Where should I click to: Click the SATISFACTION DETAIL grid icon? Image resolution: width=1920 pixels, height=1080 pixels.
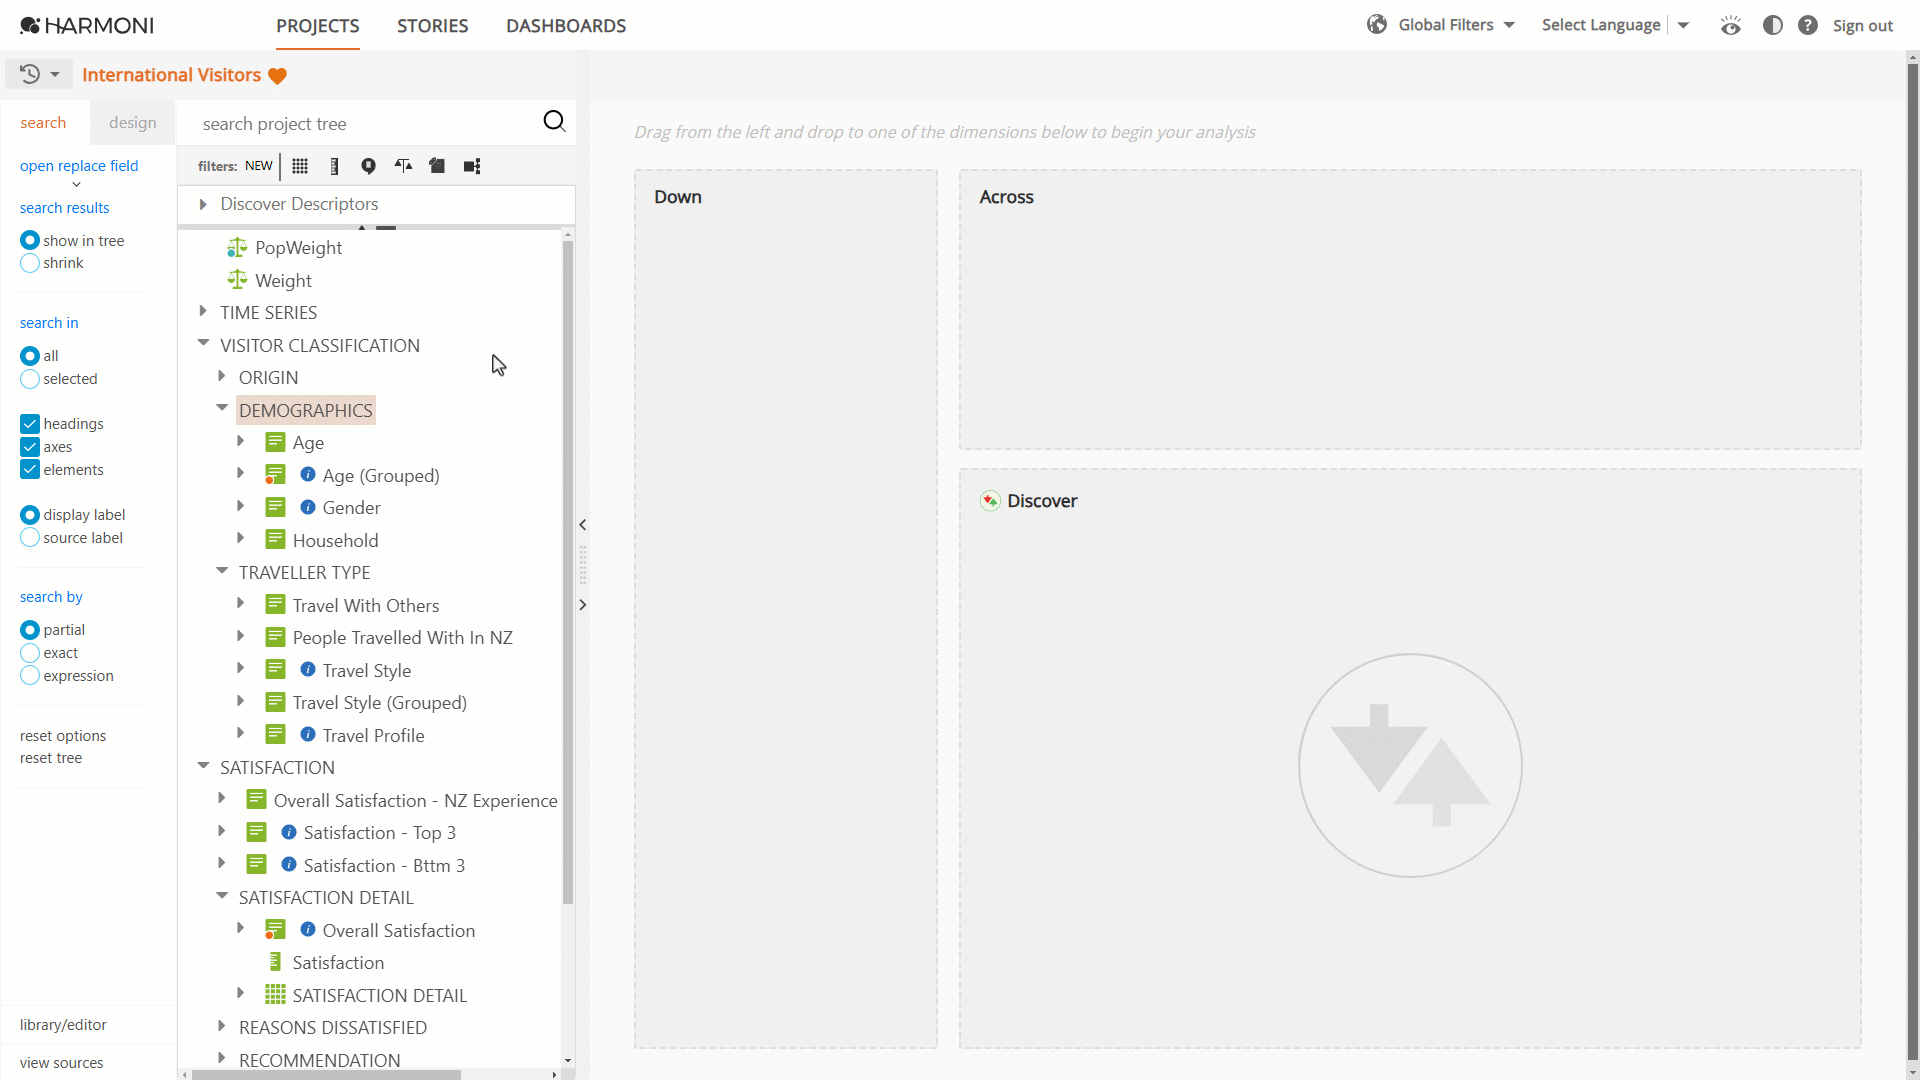(275, 995)
